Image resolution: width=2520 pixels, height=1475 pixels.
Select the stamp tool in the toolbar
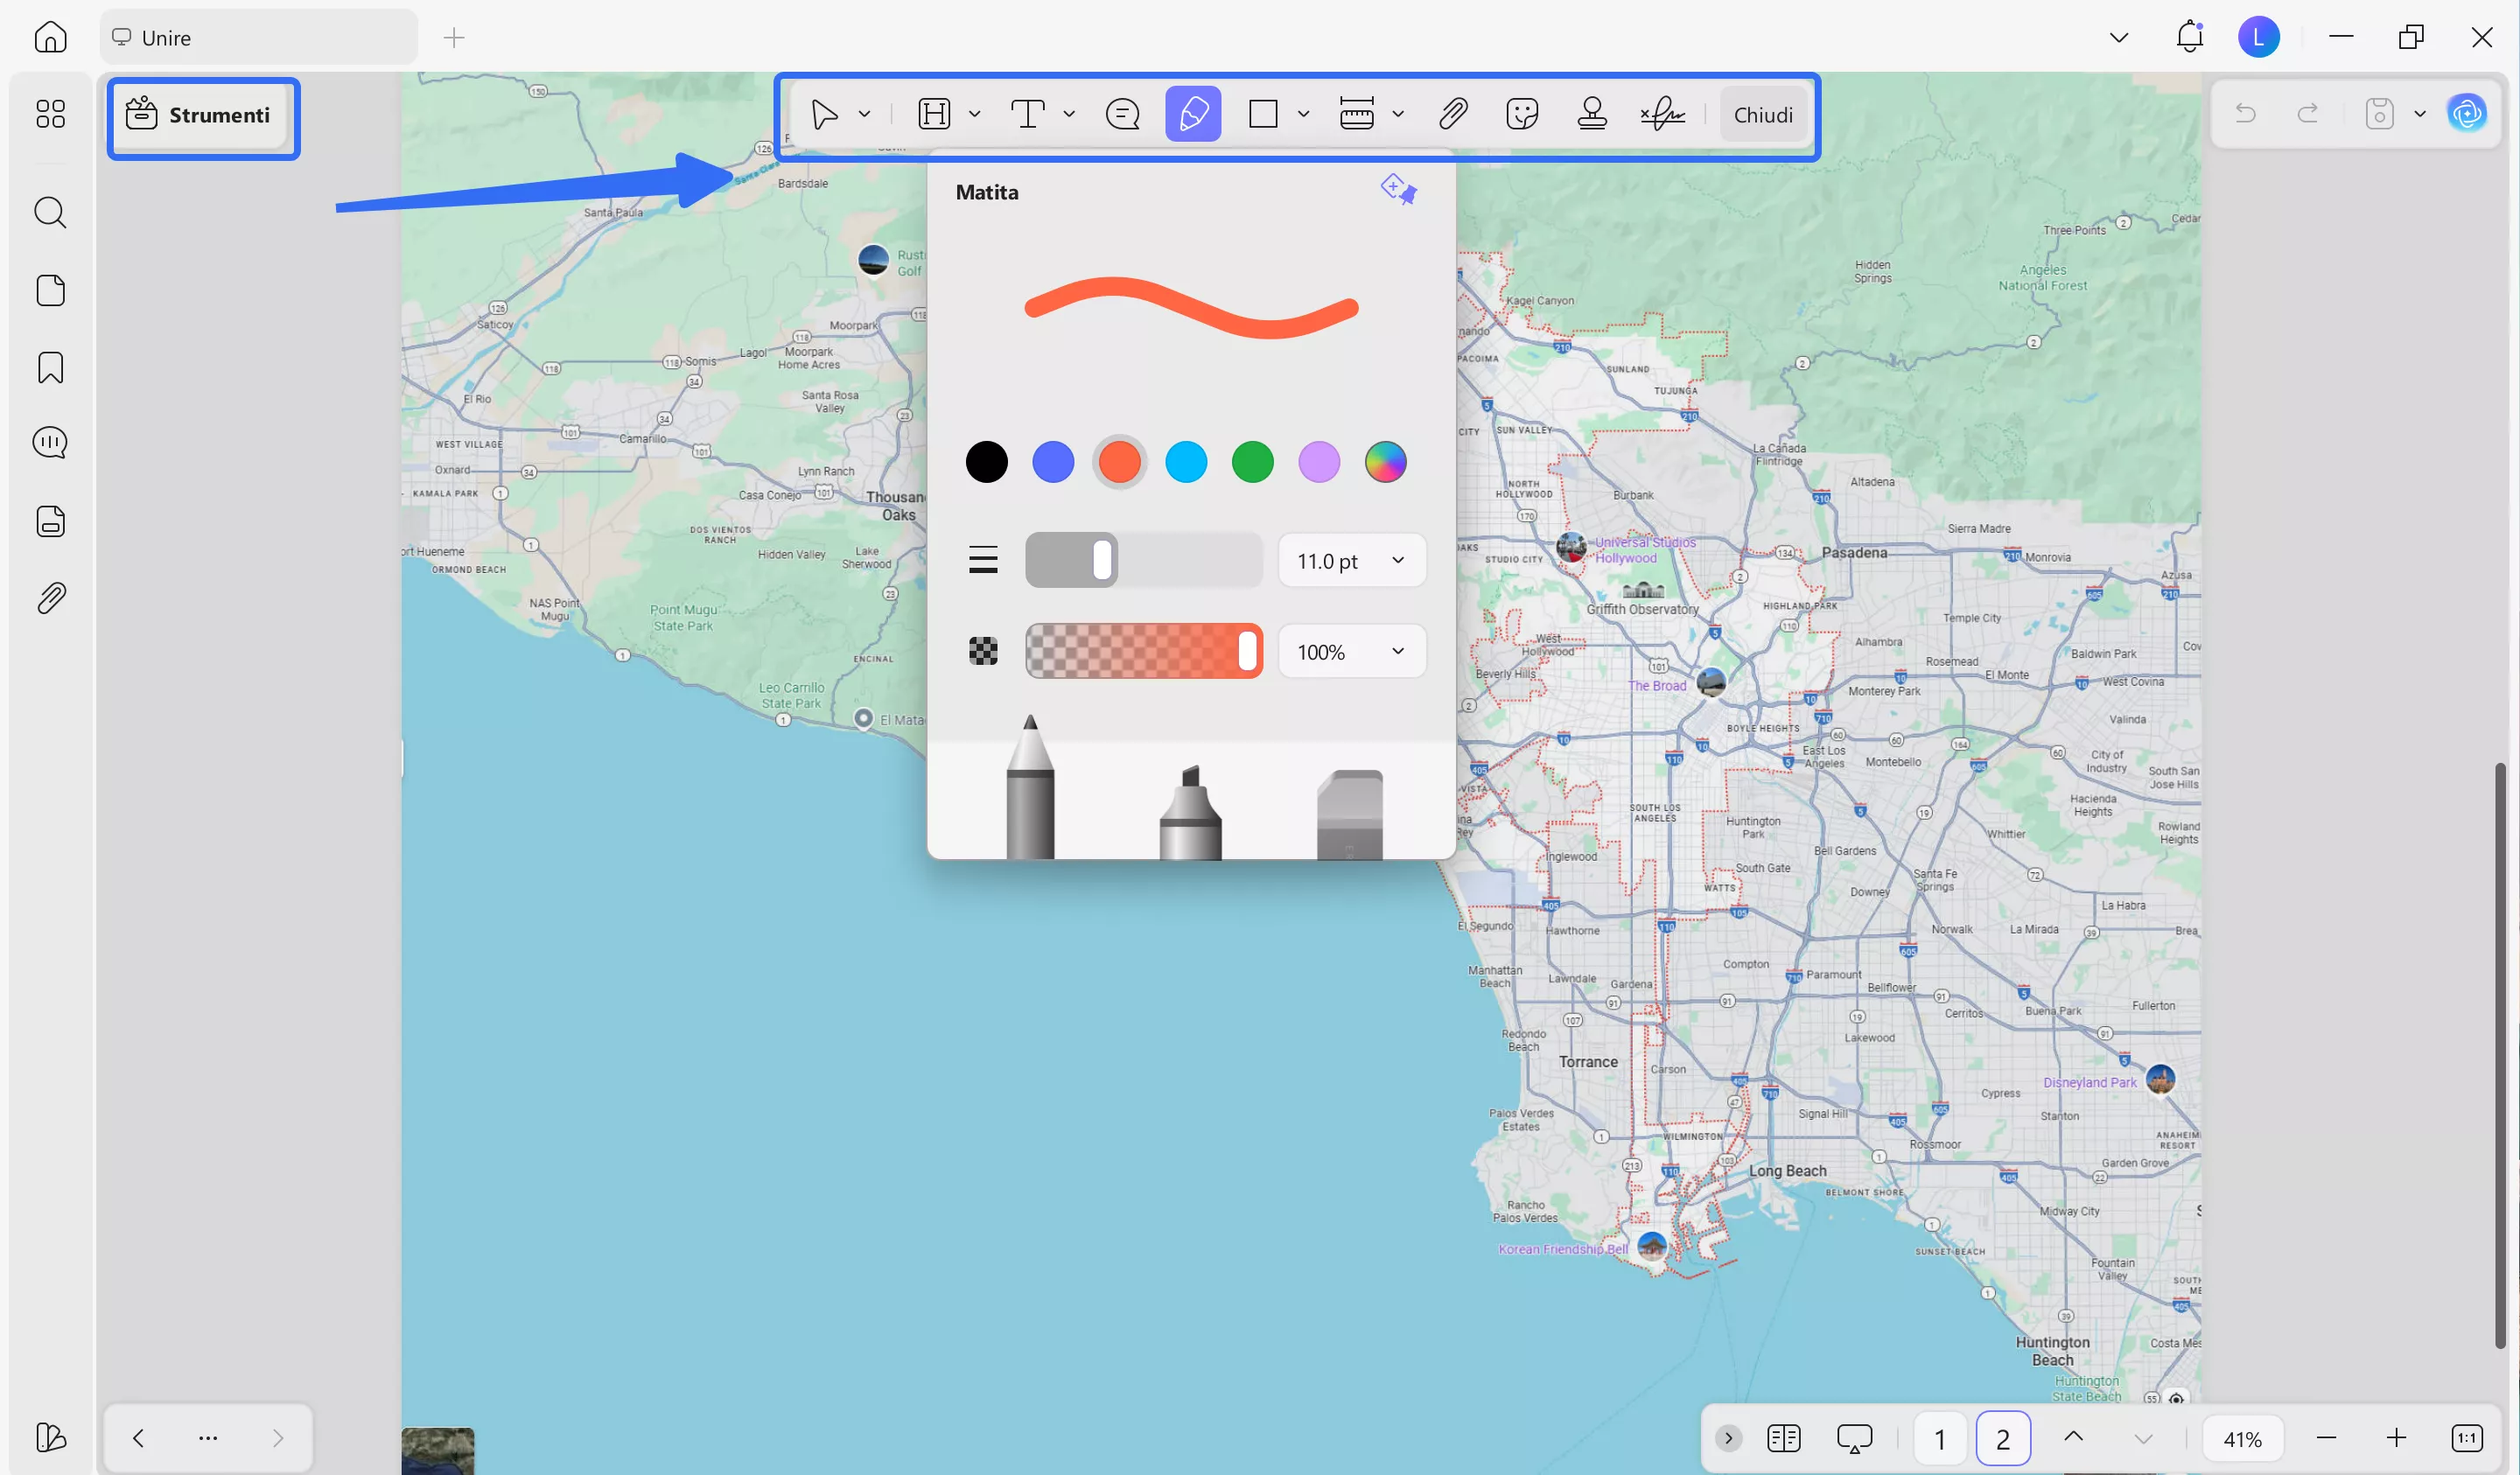(x=1592, y=113)
